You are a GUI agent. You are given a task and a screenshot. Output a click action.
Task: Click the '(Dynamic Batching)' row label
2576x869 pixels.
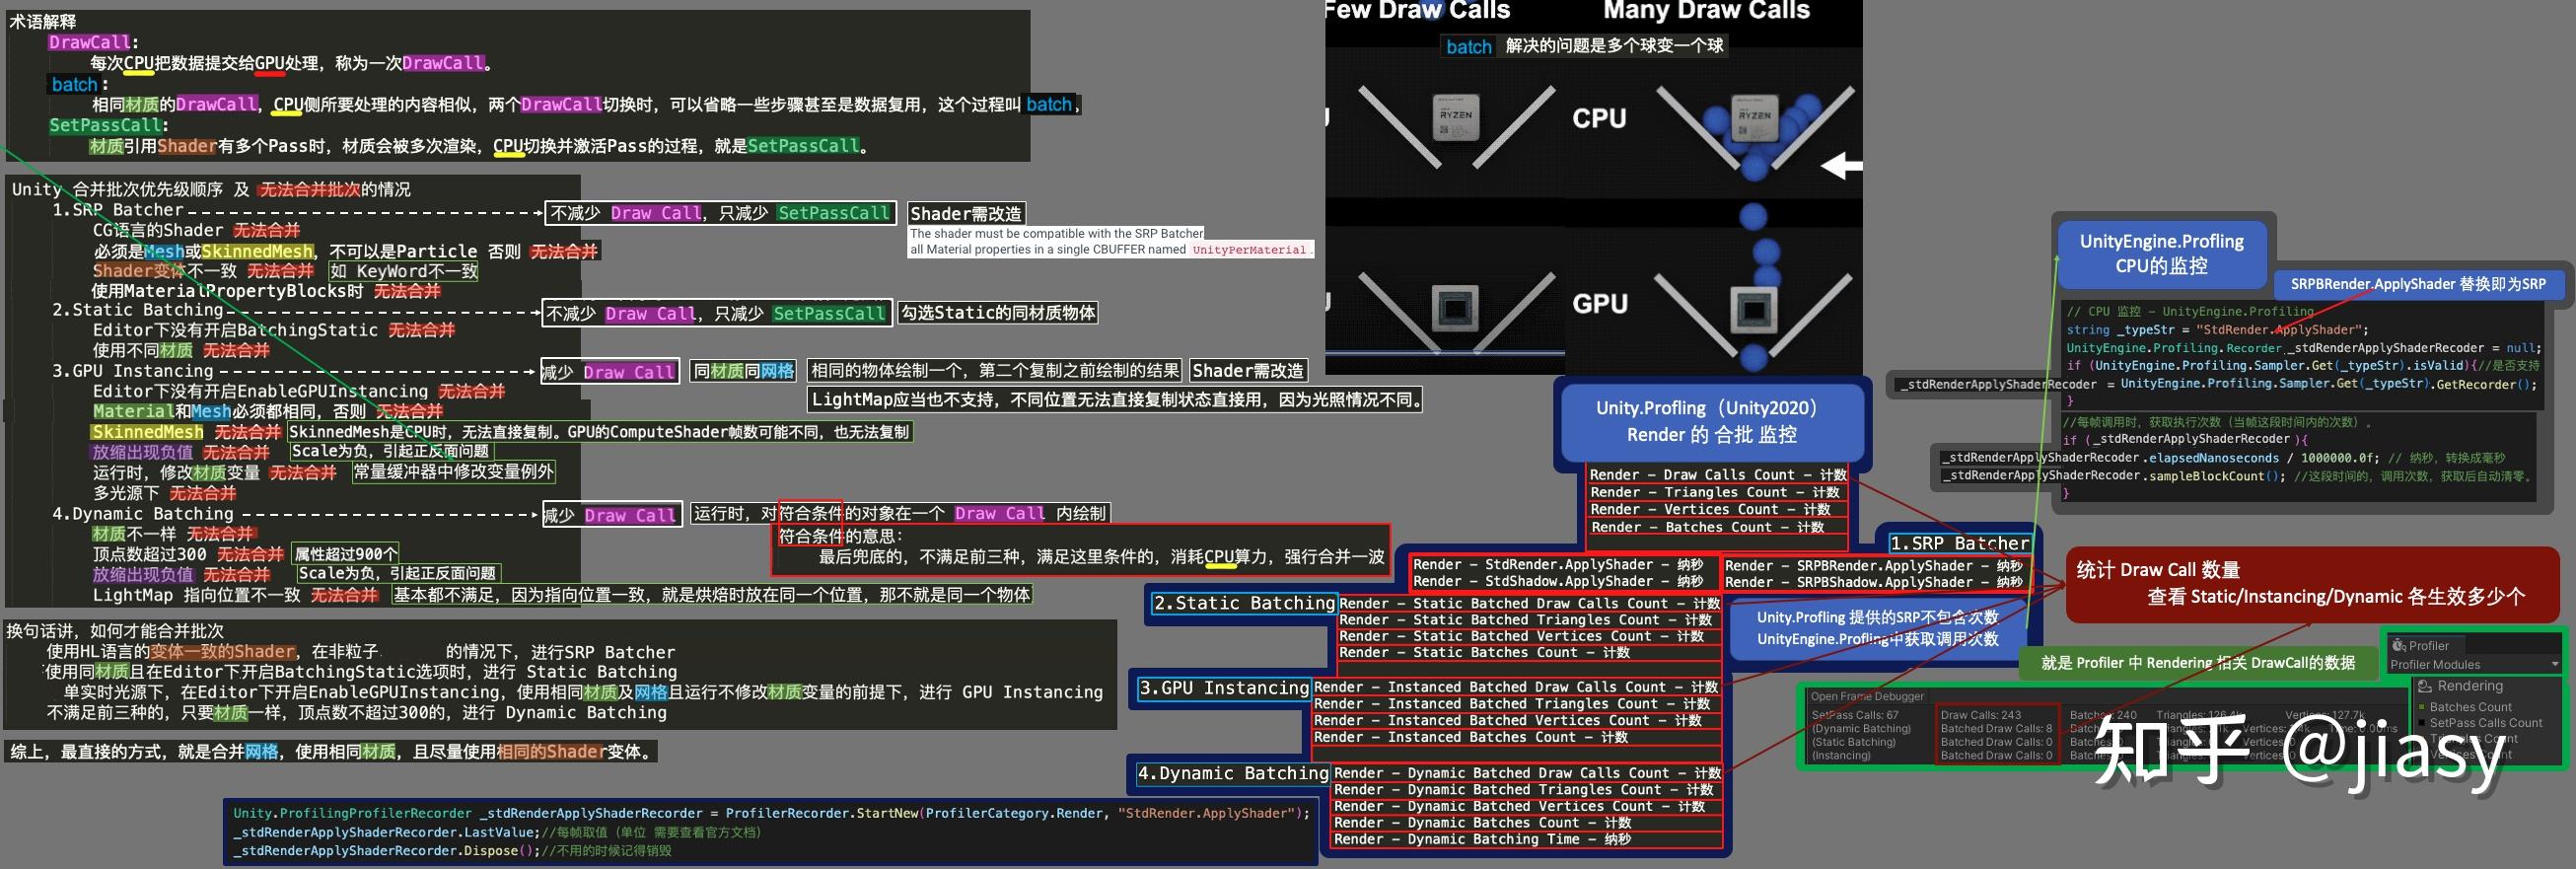(x=1861, y=729)
